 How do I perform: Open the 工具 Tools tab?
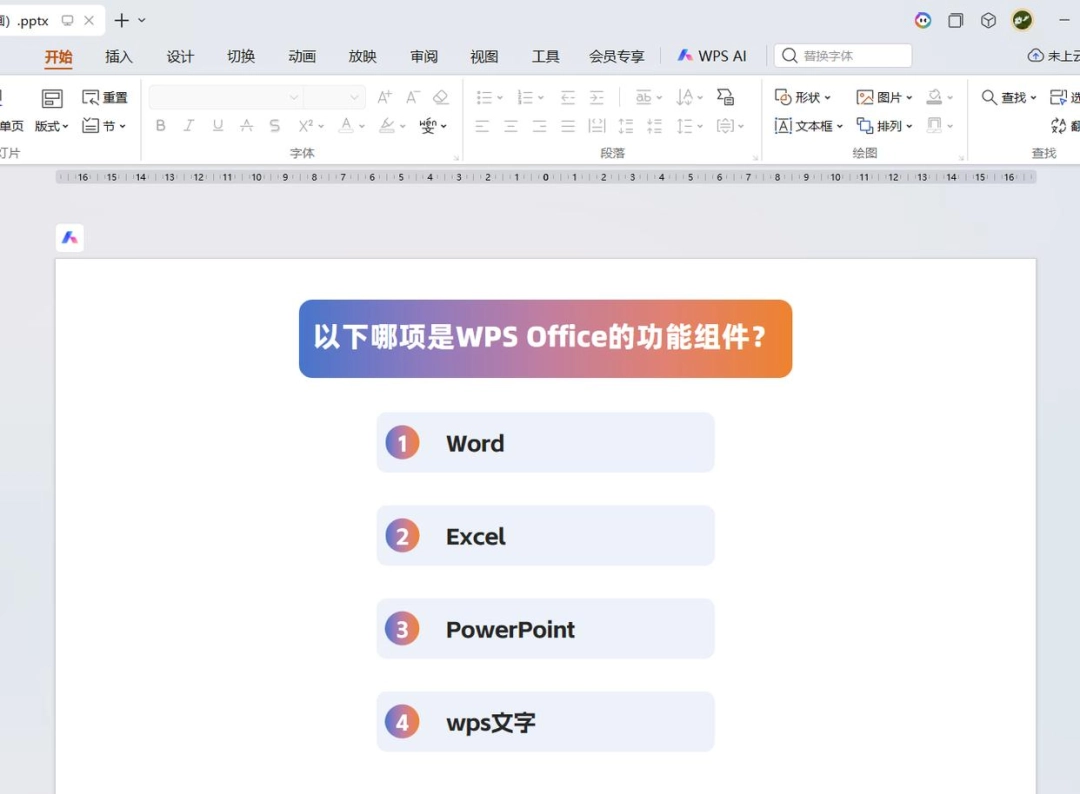[x=545, y=56]
